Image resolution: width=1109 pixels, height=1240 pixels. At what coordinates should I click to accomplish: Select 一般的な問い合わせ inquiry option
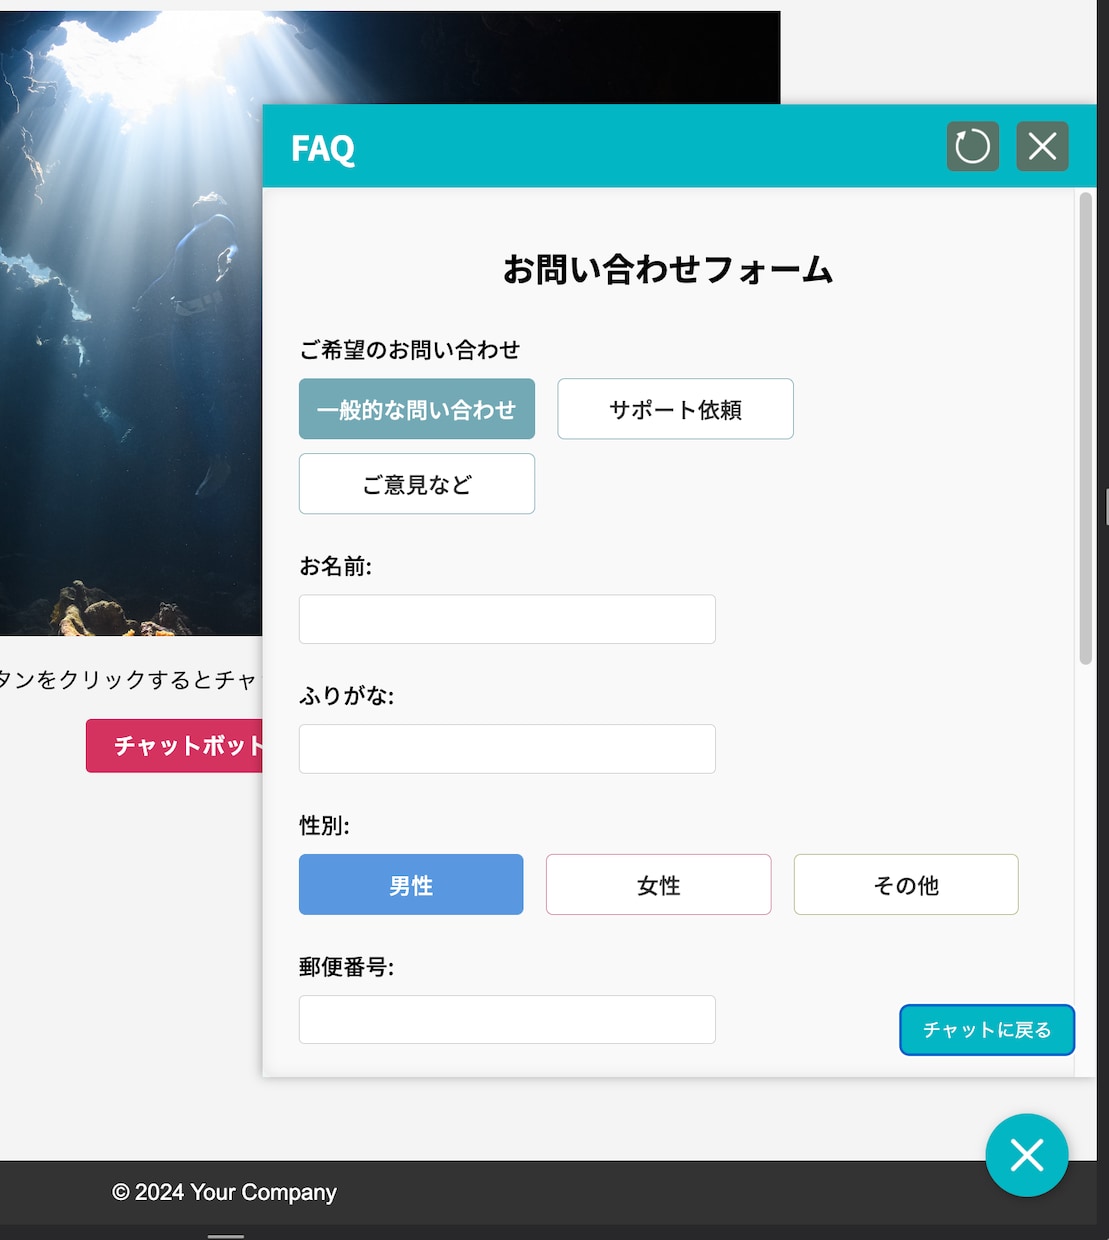click(417, 409)
